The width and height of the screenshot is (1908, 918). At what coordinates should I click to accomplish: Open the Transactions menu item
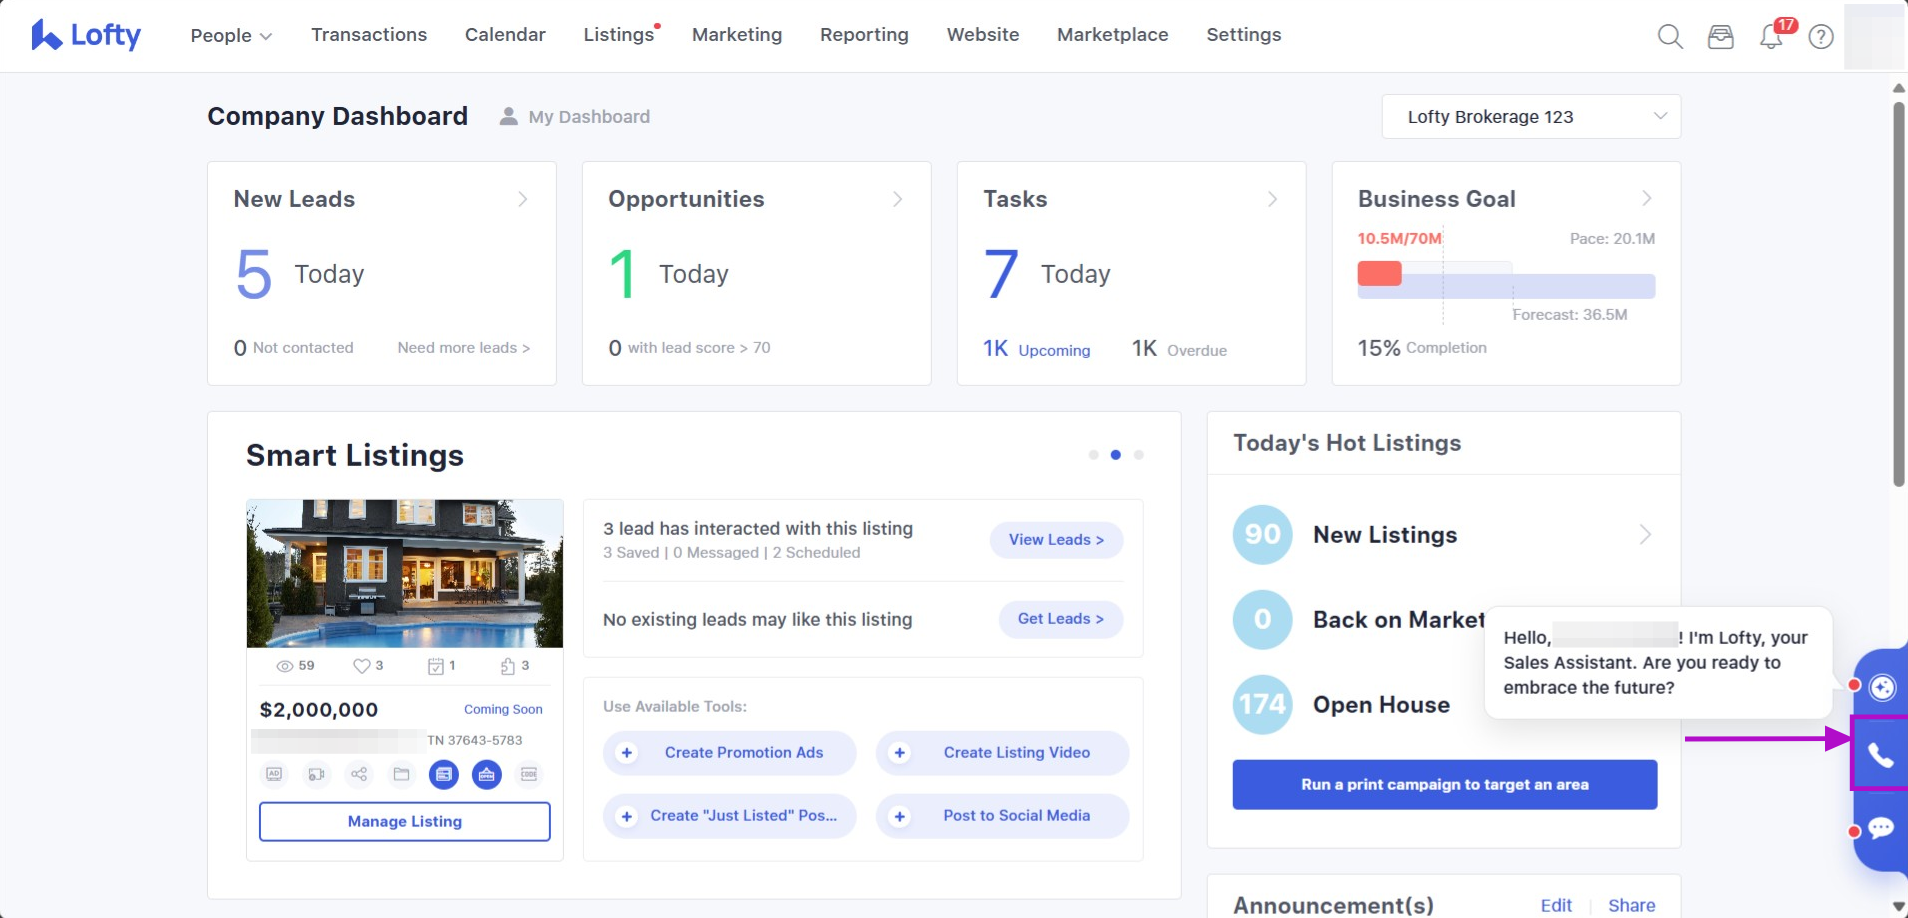click(369, 35)
